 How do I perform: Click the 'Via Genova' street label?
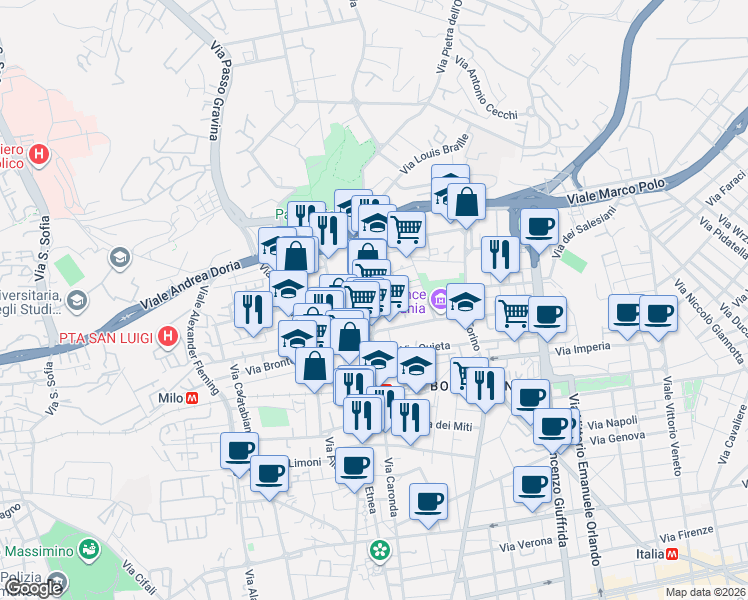tap(617, 438)
